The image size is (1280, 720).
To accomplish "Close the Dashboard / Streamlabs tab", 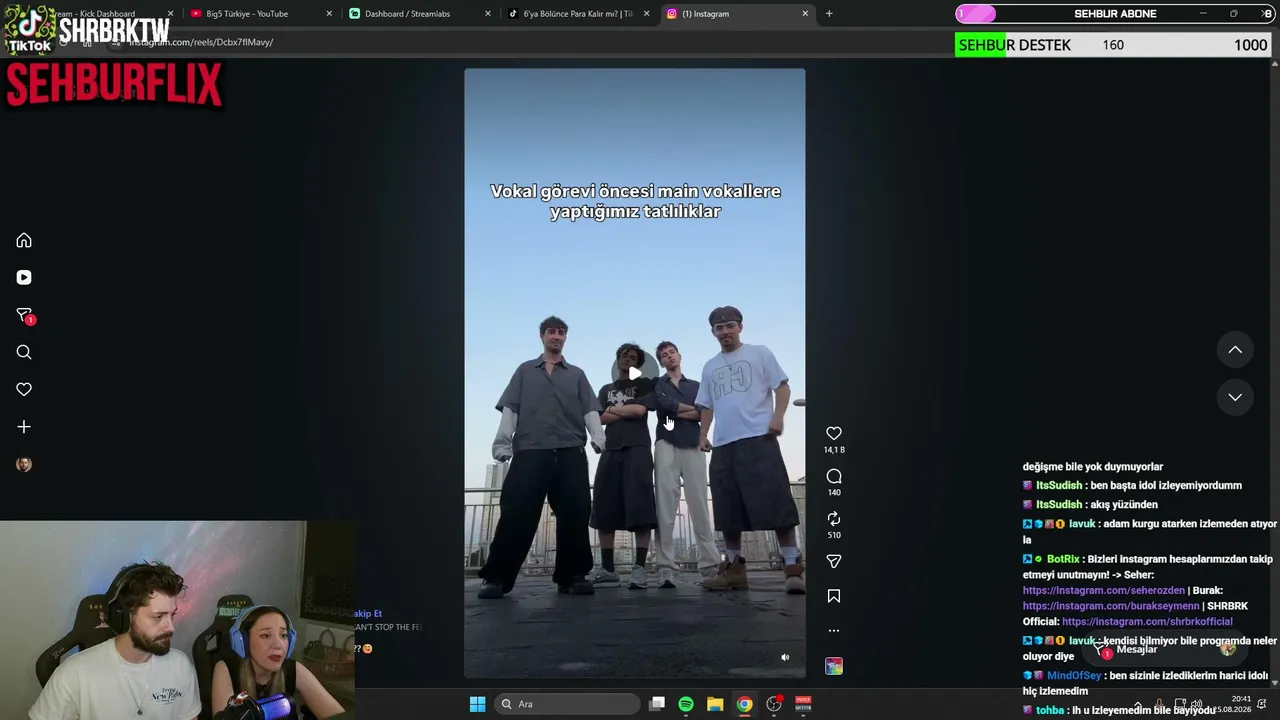I will pos(488,14).
